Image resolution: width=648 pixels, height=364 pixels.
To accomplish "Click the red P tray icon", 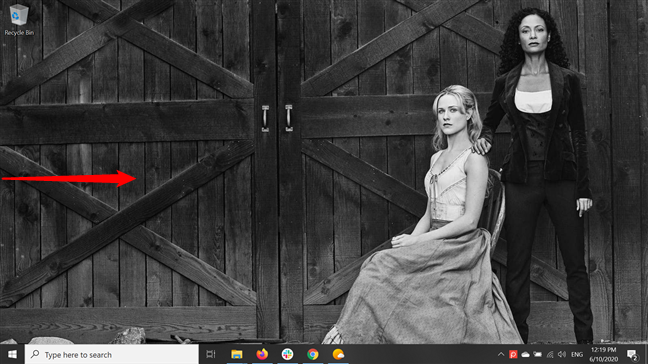I will [513, 354].
